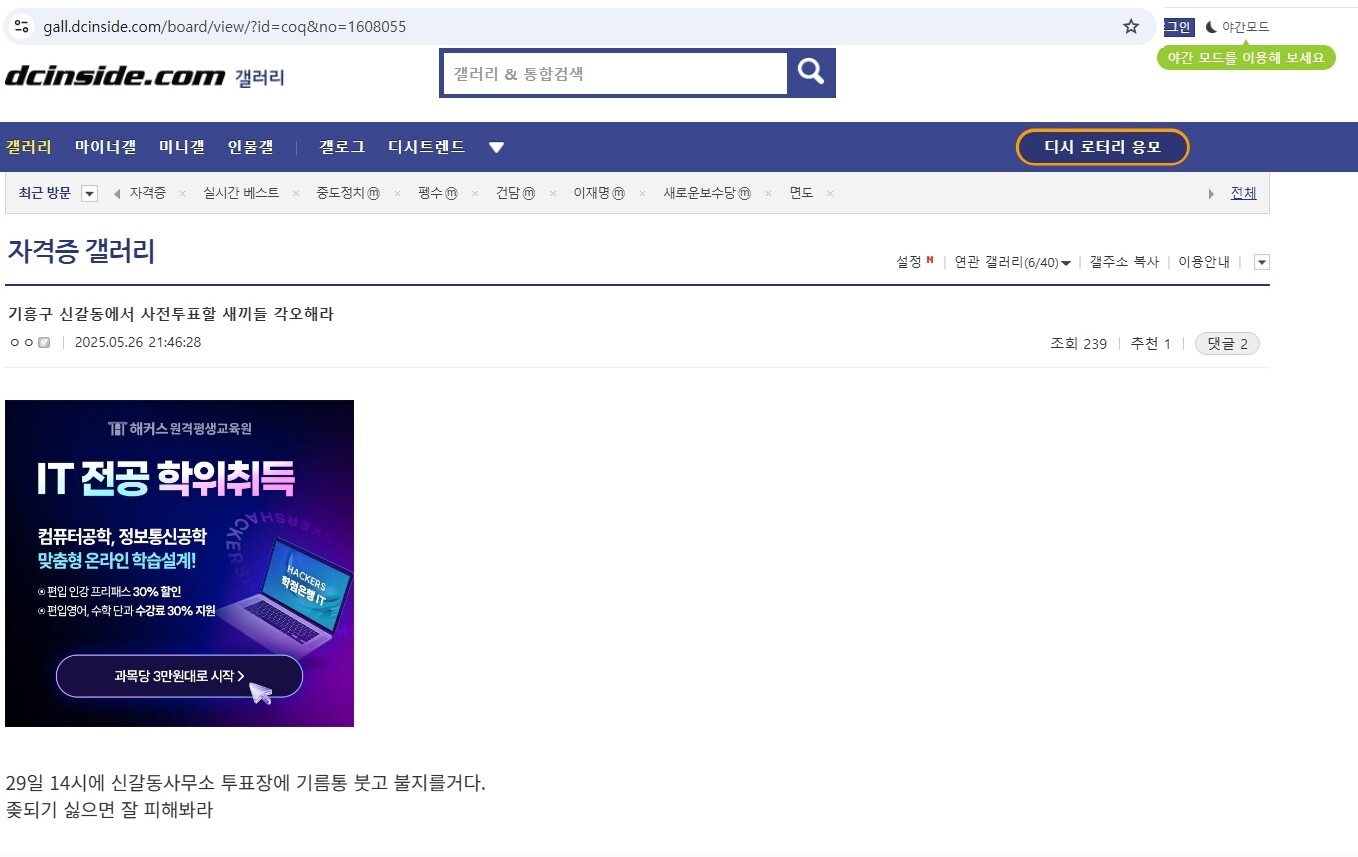Open the 연관 갤러리 dropdown
This screenshot has width=1358, height=857.
[x=1013, y=262]
